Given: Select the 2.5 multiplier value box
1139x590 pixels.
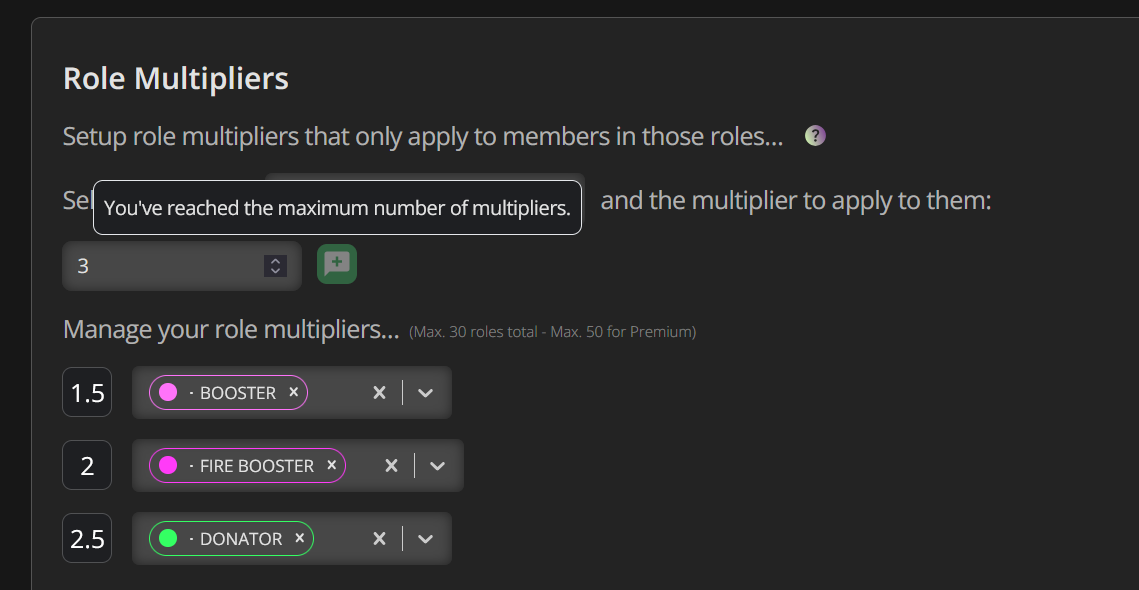Looking at the screenshot, I should tap(87, 538).
